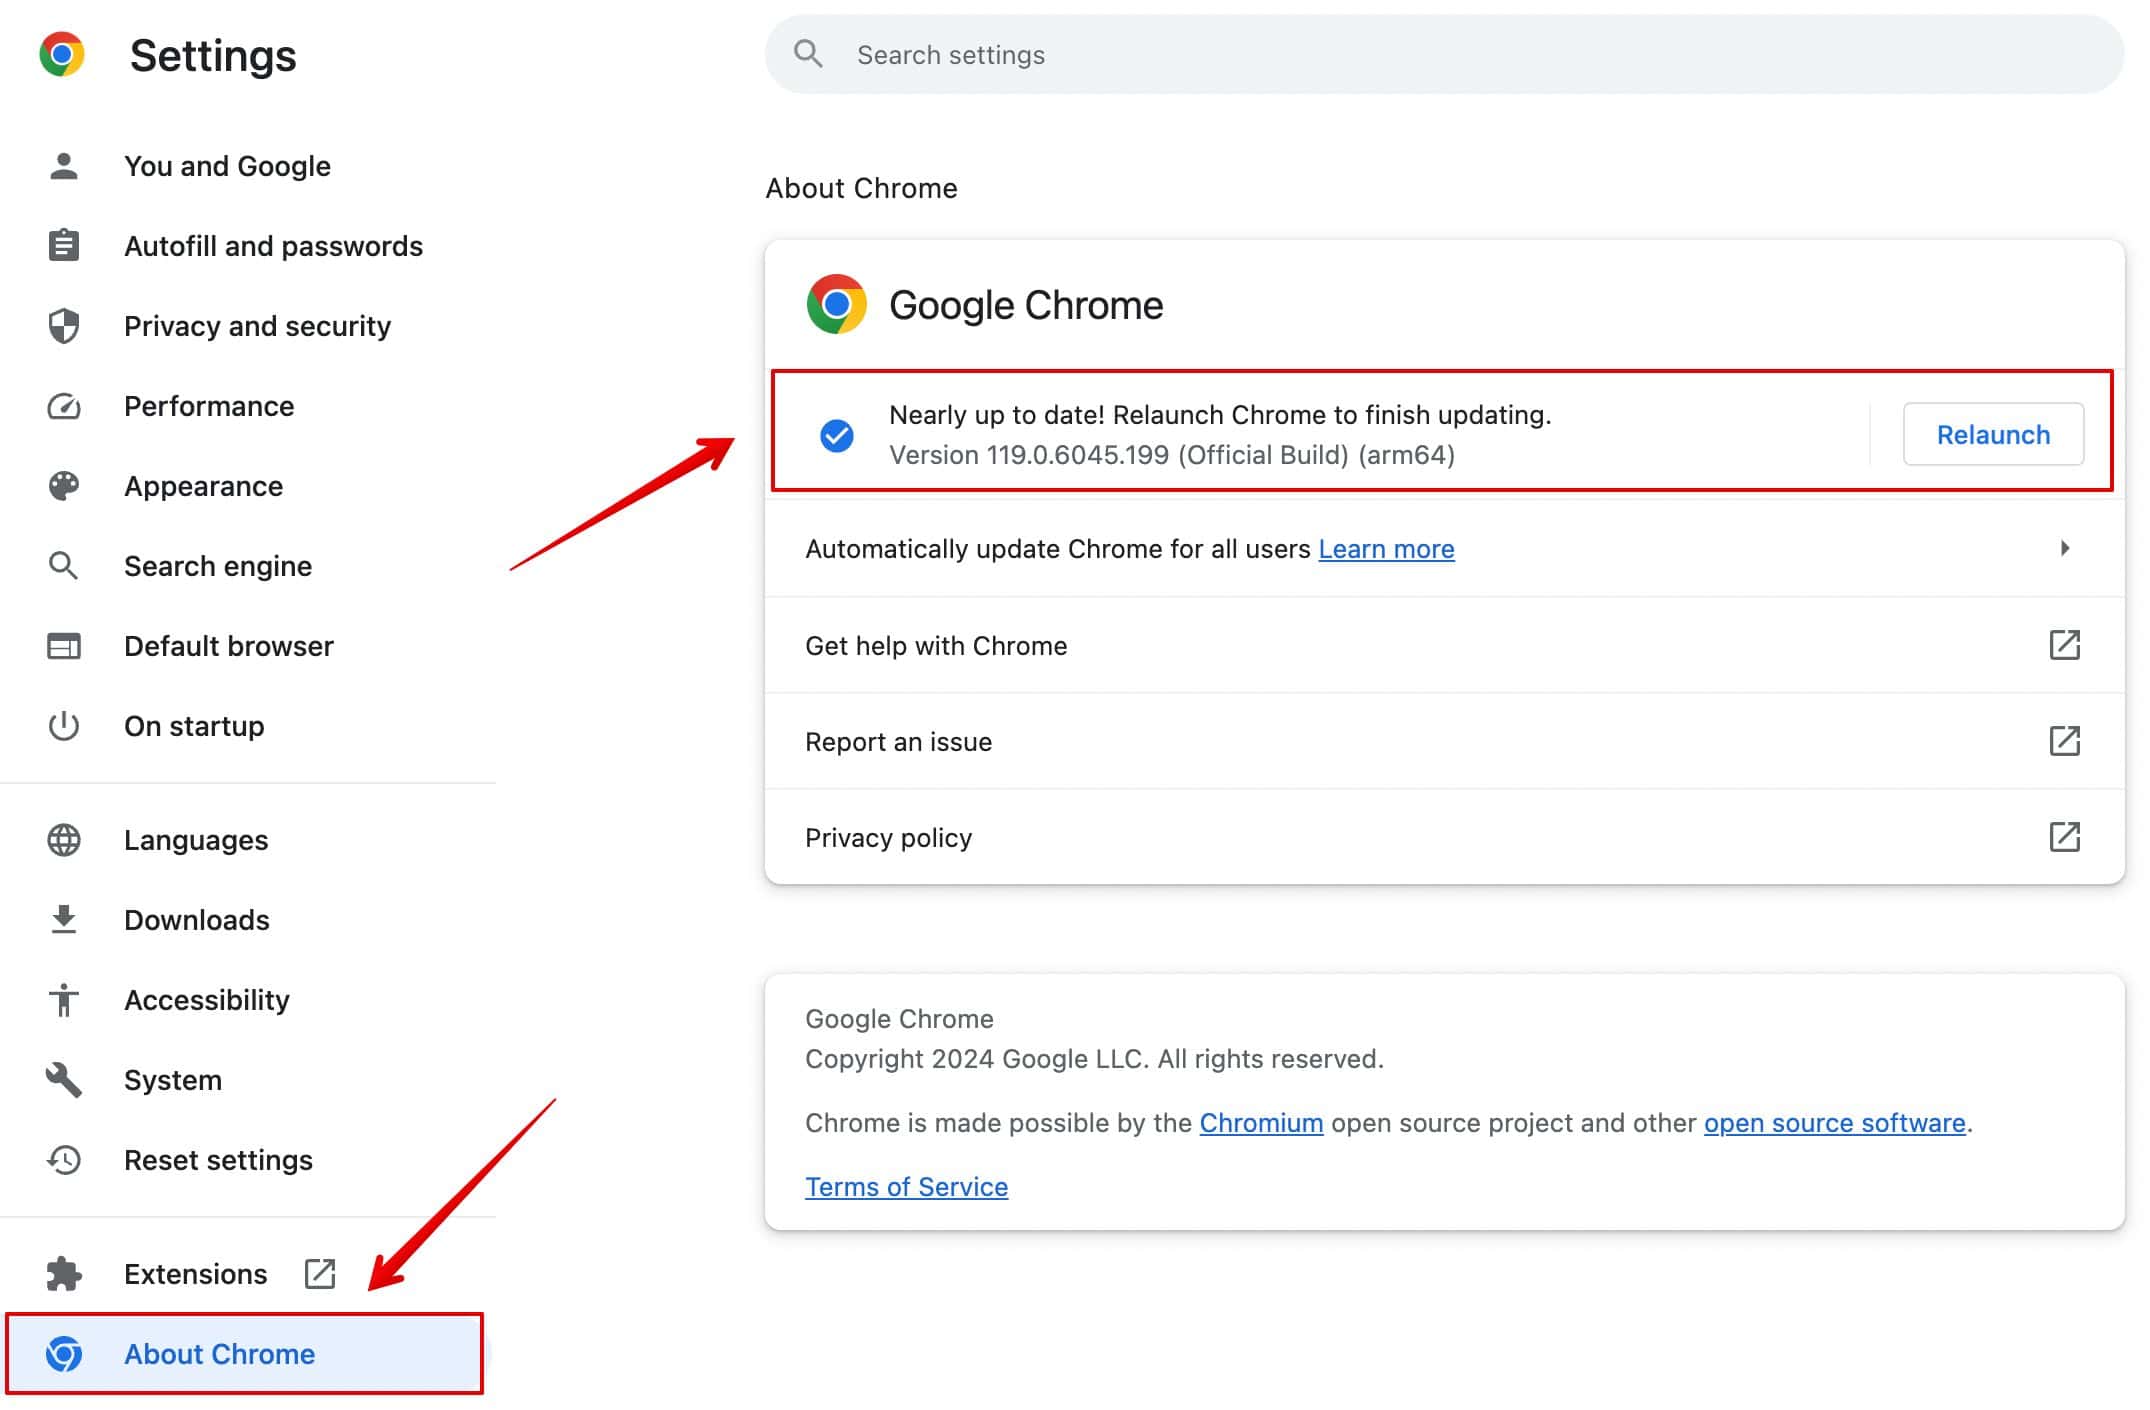Go to Reset settings page

tap(218, 1160)
